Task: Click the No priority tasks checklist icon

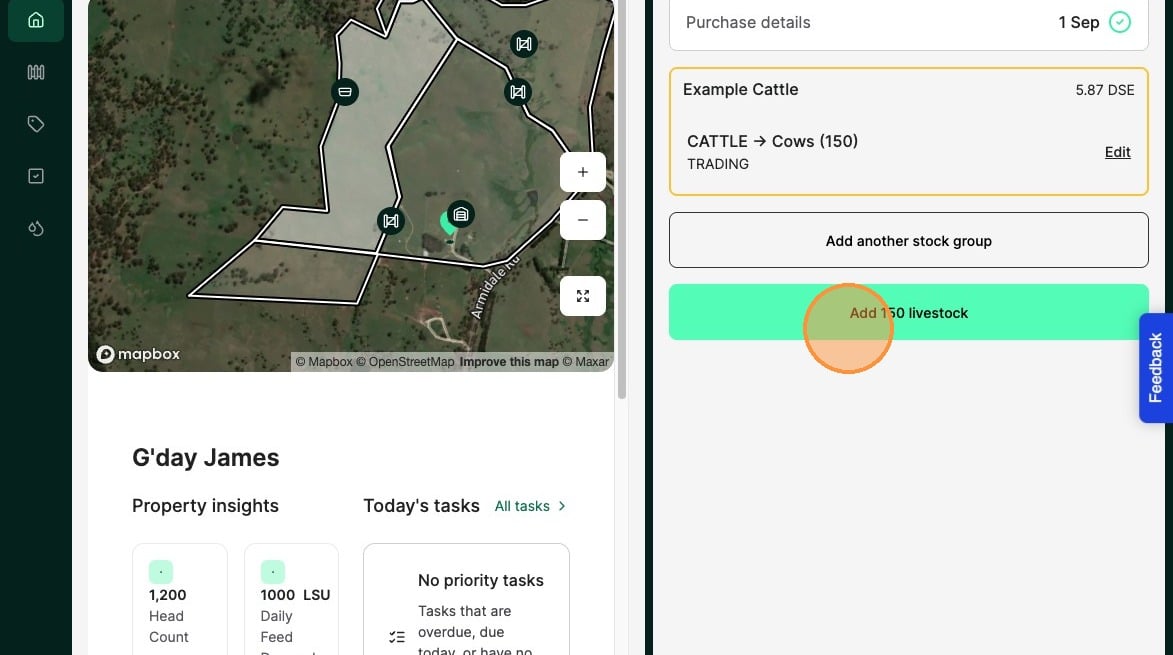Action: pyautogui.click(x=396, y=637)
